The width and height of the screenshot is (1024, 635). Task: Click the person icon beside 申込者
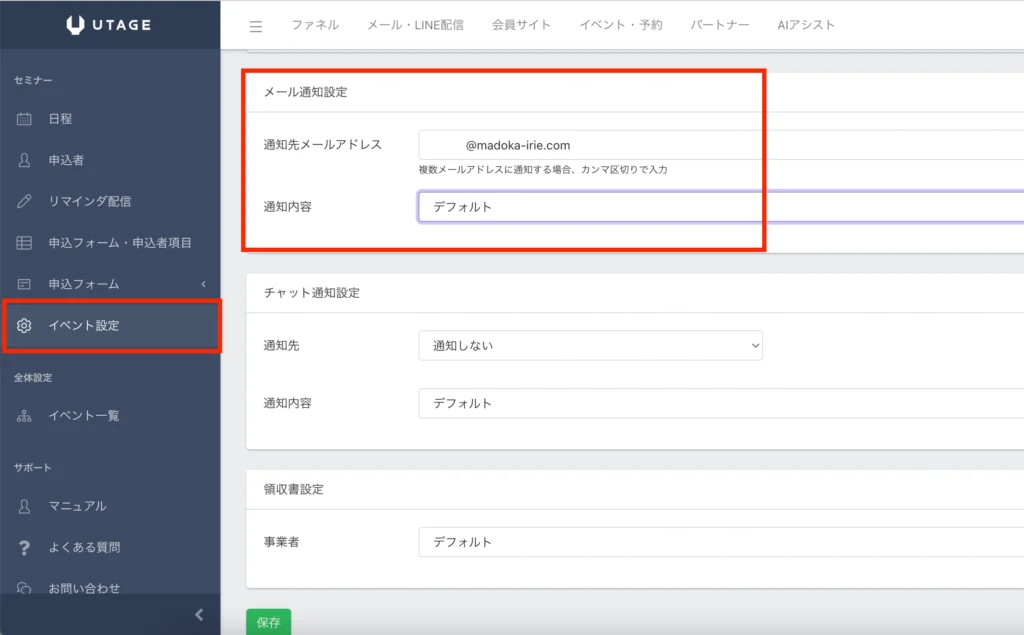point(24,160)
